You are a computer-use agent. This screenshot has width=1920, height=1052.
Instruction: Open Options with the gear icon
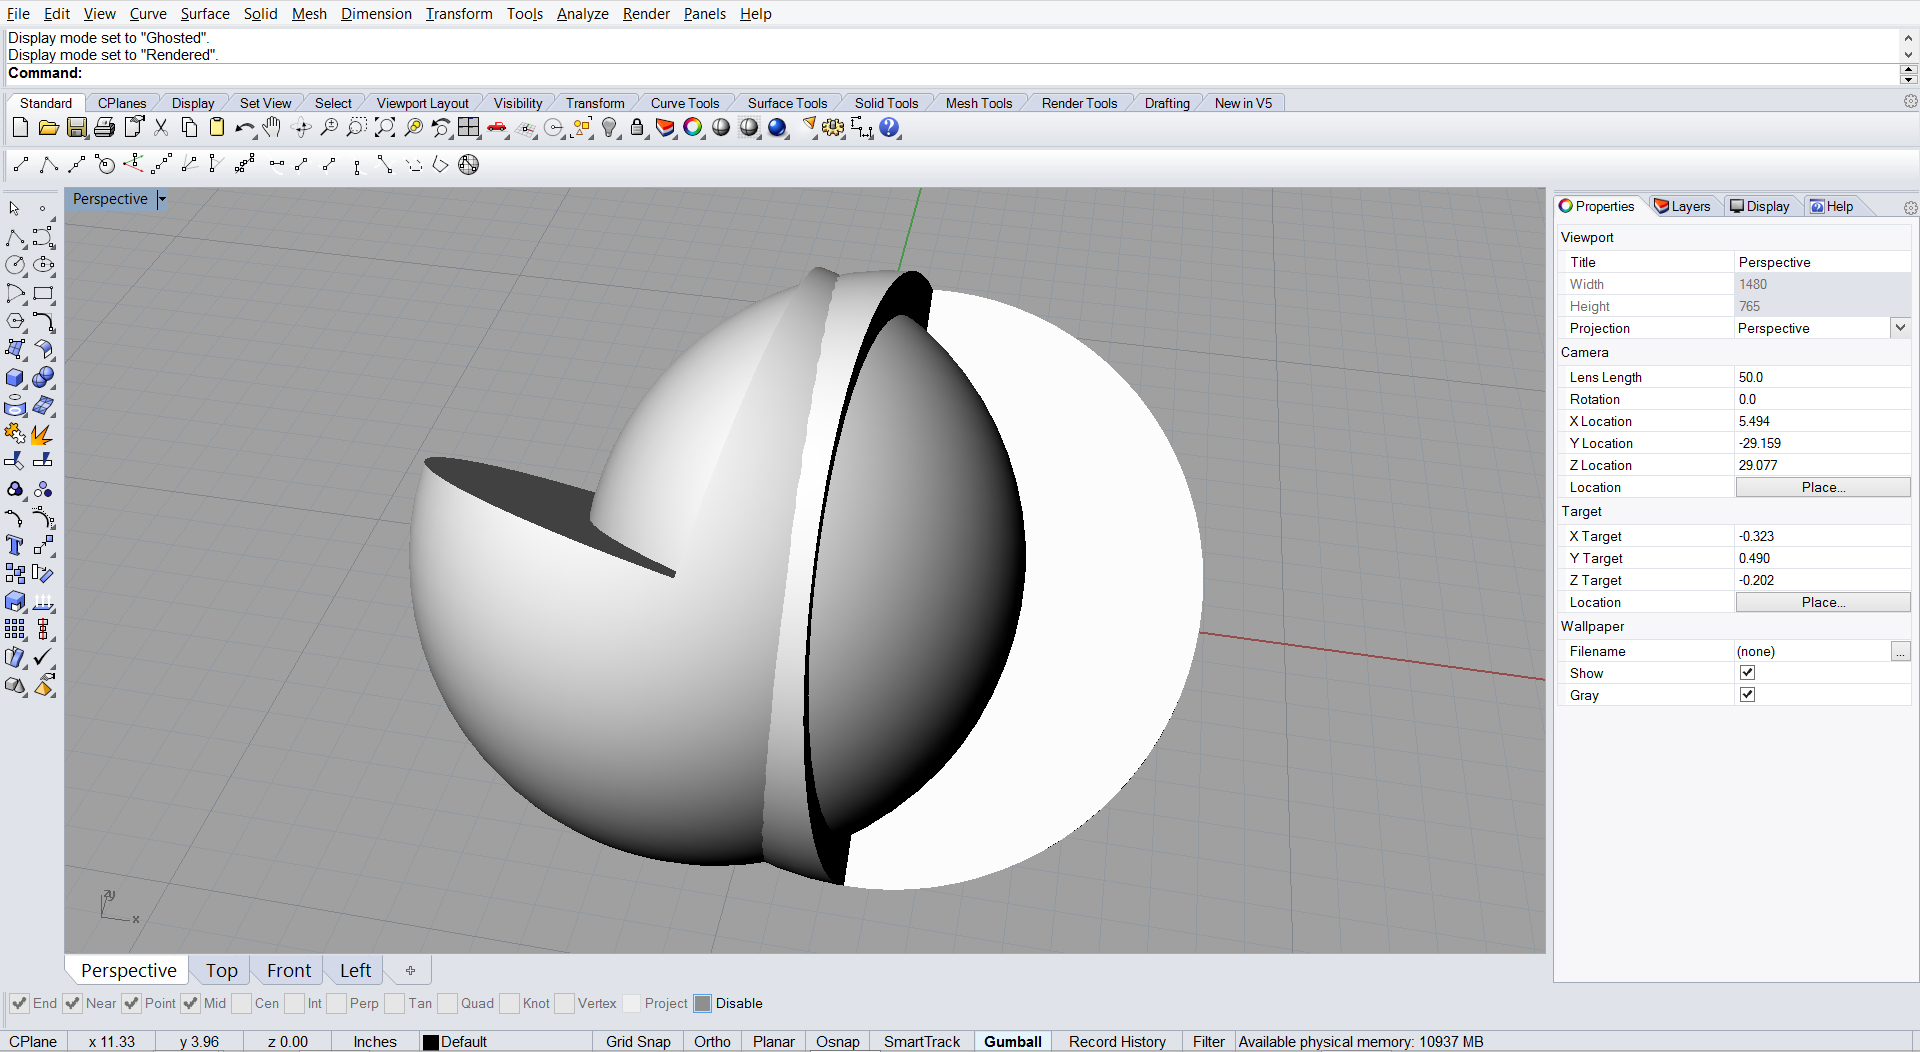tap(833, 127)
